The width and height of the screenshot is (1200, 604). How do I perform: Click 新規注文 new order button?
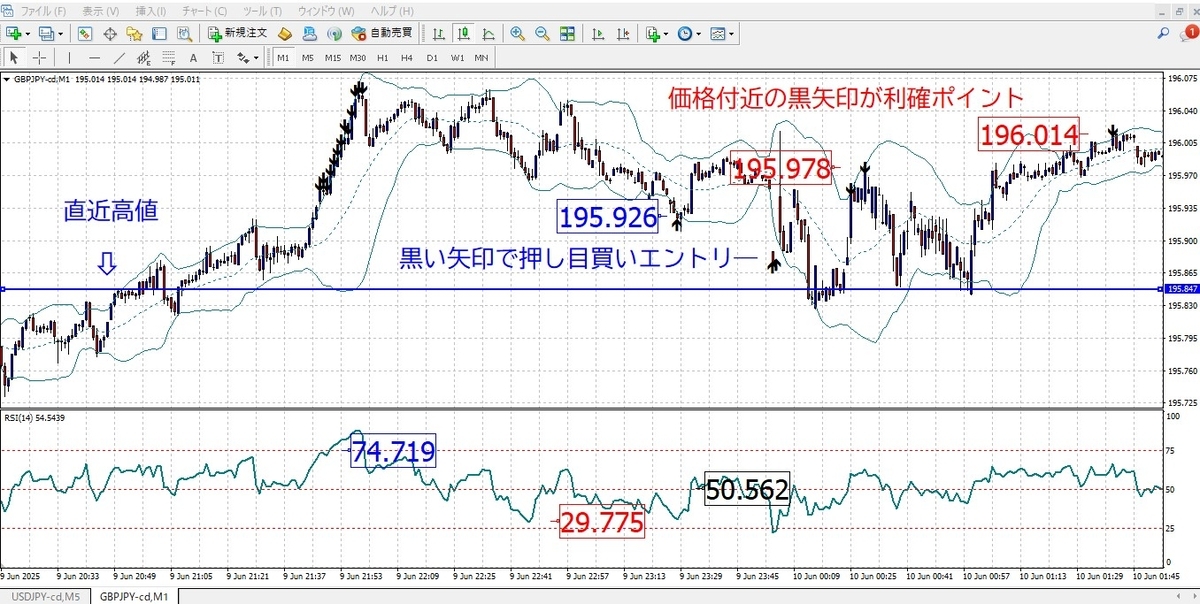pyautogui.click(x=238, y=33)
